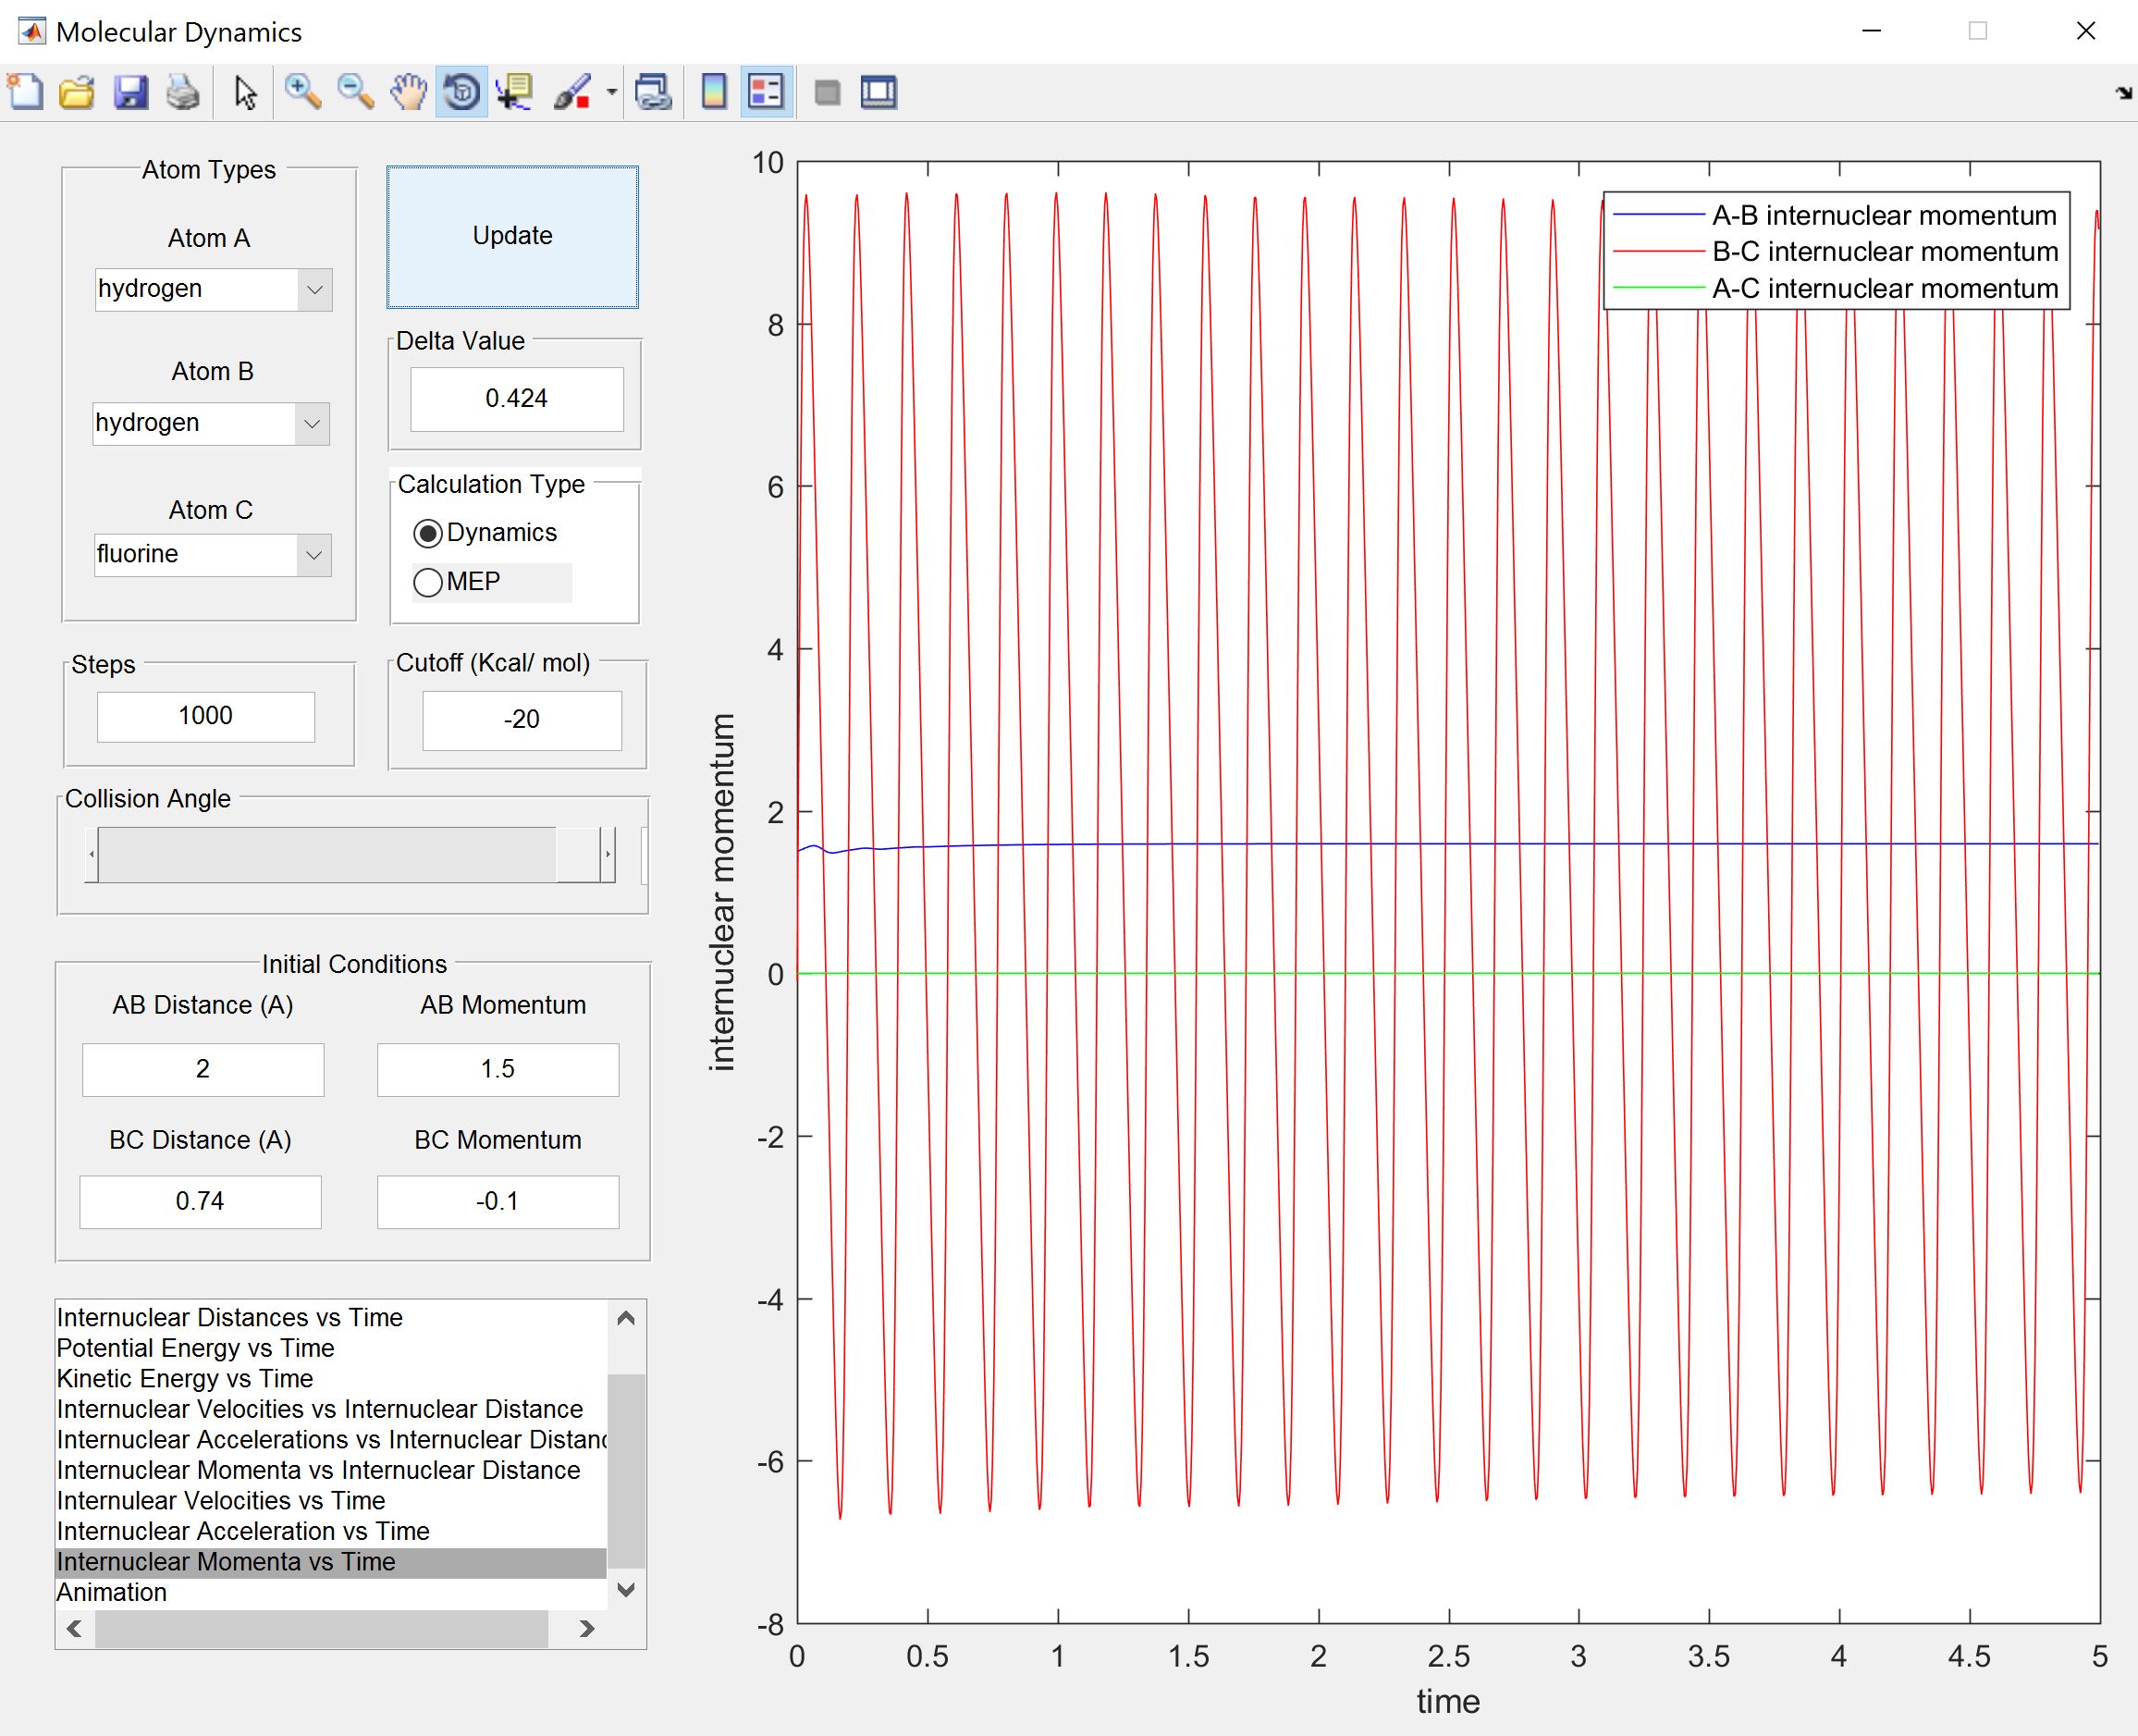Select the MEP radio button
This screenshot has width=2138, height=1736.
click(x=428, y=582)
